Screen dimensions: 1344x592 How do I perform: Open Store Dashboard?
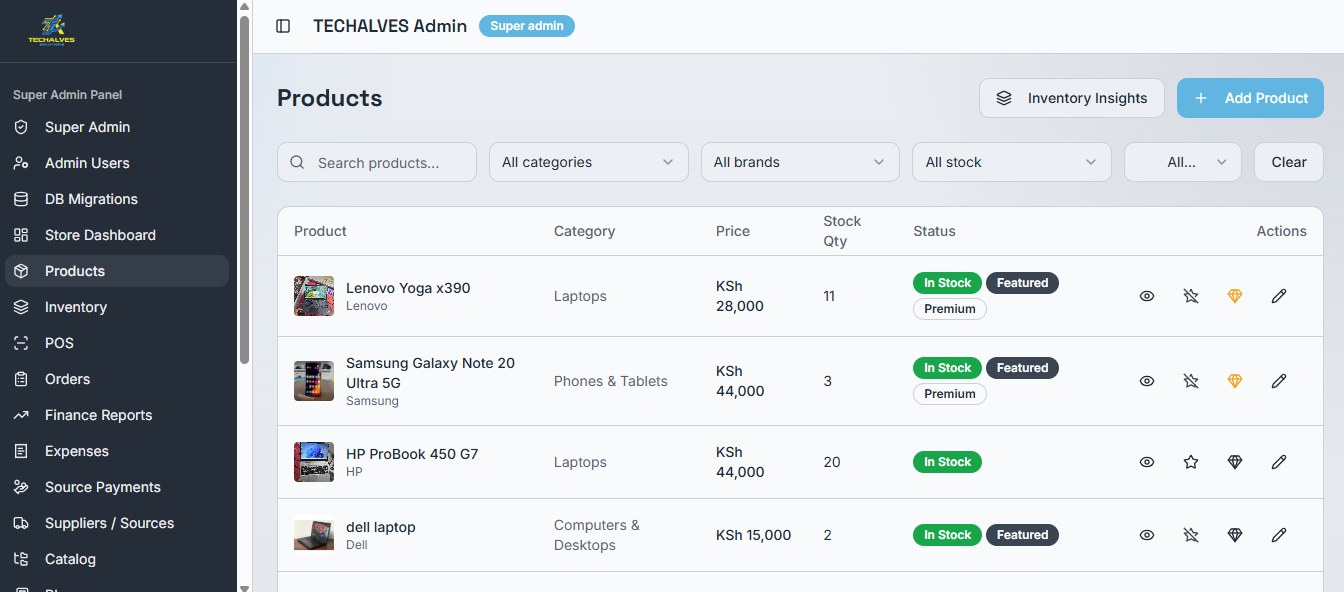pyautogui.click(x=116, y=235)
